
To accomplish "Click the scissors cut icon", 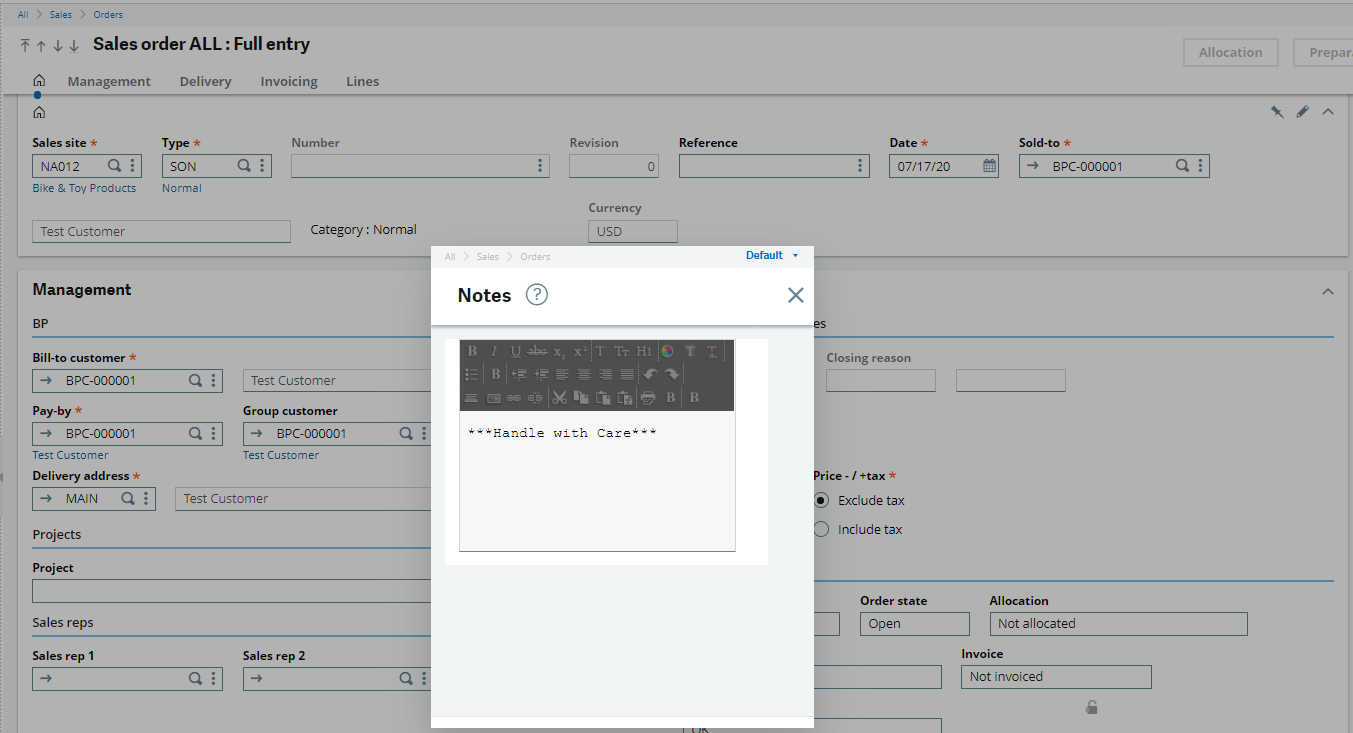I will (559, 398).
